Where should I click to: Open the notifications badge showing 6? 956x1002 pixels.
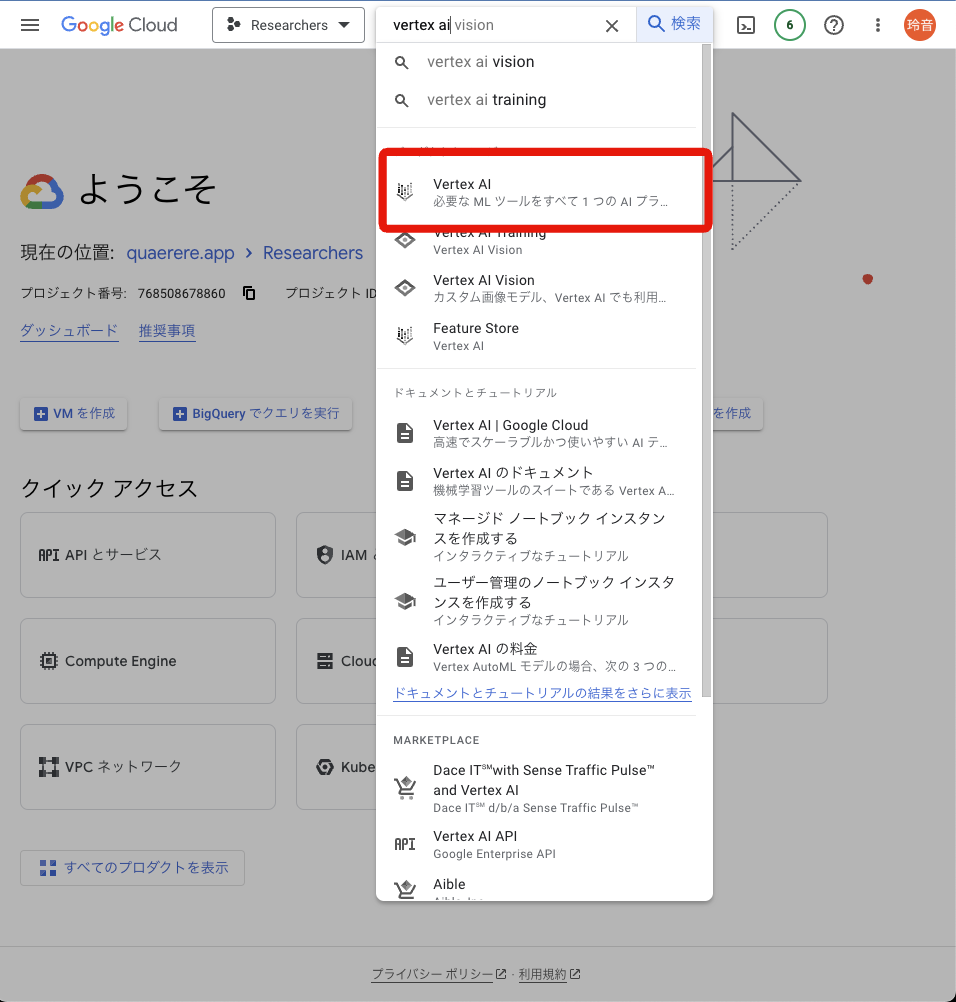tap(790, 25)
